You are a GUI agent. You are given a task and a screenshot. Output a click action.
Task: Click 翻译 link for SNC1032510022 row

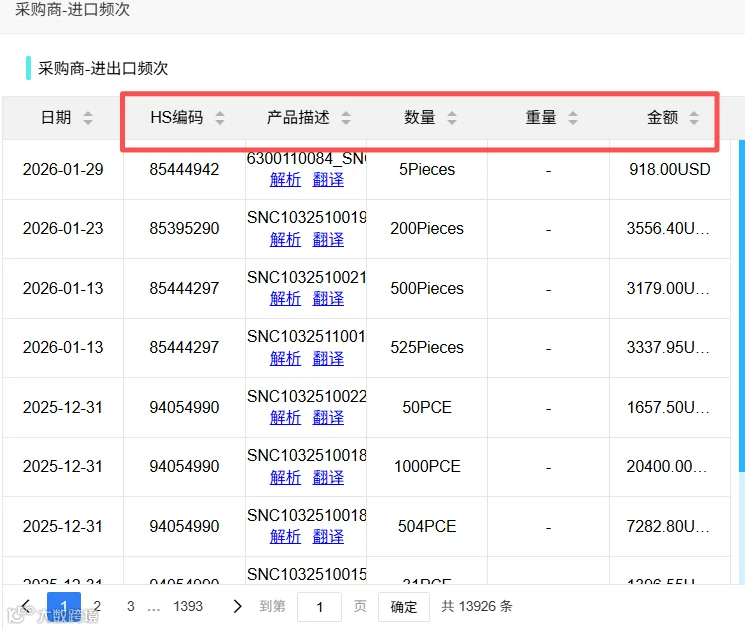pyautogui.click(x=328, y=418)
